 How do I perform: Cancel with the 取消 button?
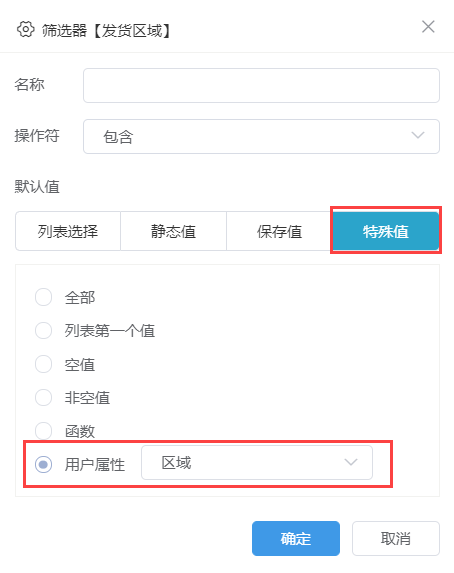click(x=396, y=538)
